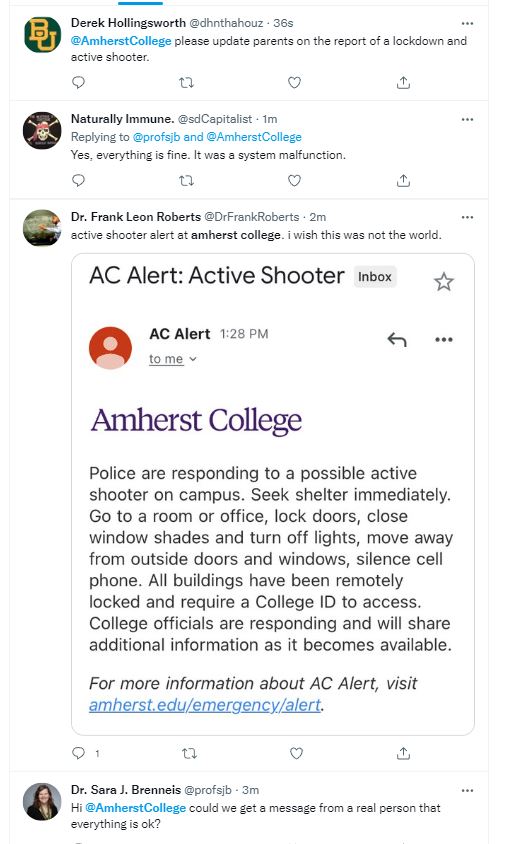Star the AC Alert email
The height and width of the screenshot is (844, 505).
[444, 281]
